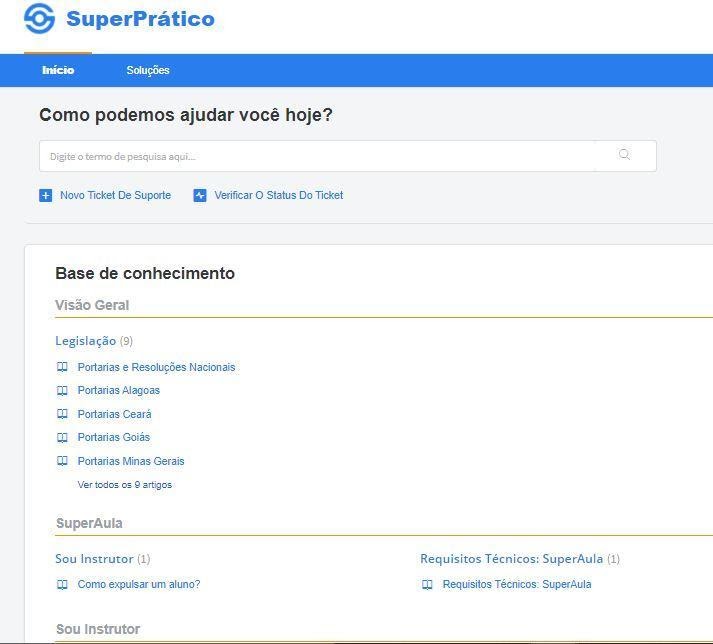Viewport: 713px width, 644px height.
Task: Click the search magnifier icon
Action: click(x=624, y=155)
